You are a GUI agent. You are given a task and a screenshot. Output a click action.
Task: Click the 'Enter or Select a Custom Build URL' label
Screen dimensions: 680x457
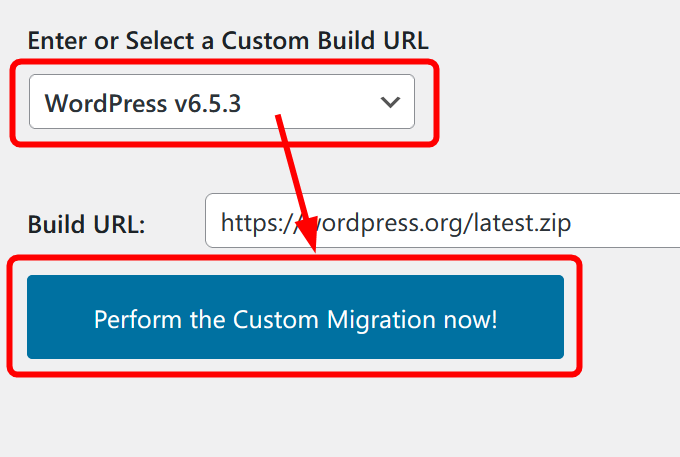point(228,41)
